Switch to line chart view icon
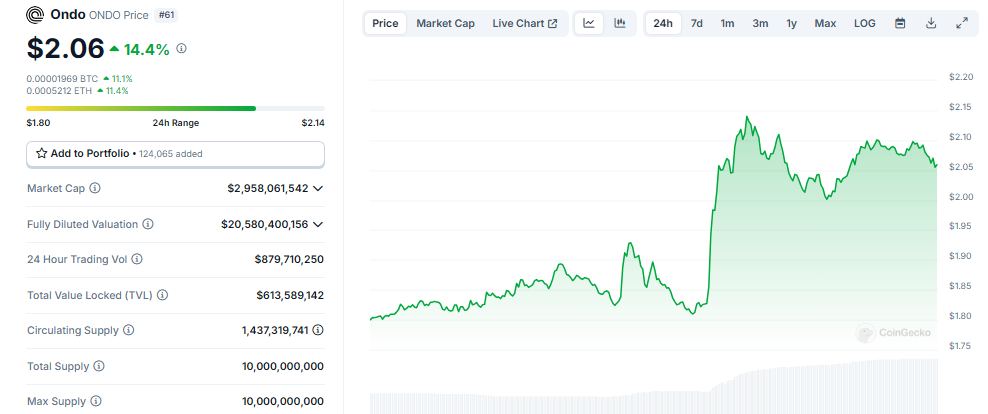This screenshot has width=988, height=414. (590, 23)
